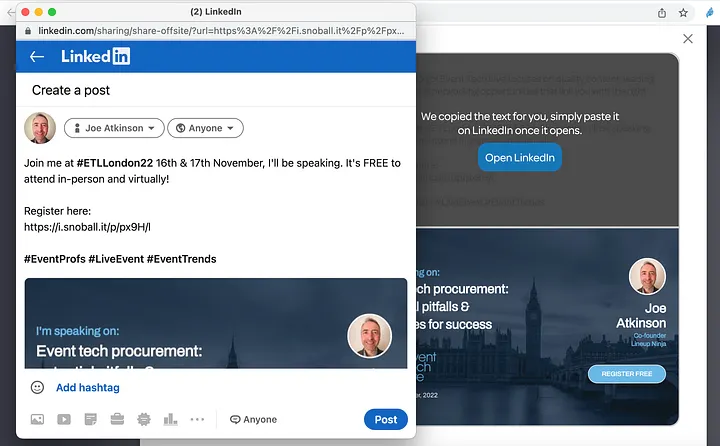Click the #EventTrends hashtag
Viewport: 720px width, 446px height.
coord(181,259)
